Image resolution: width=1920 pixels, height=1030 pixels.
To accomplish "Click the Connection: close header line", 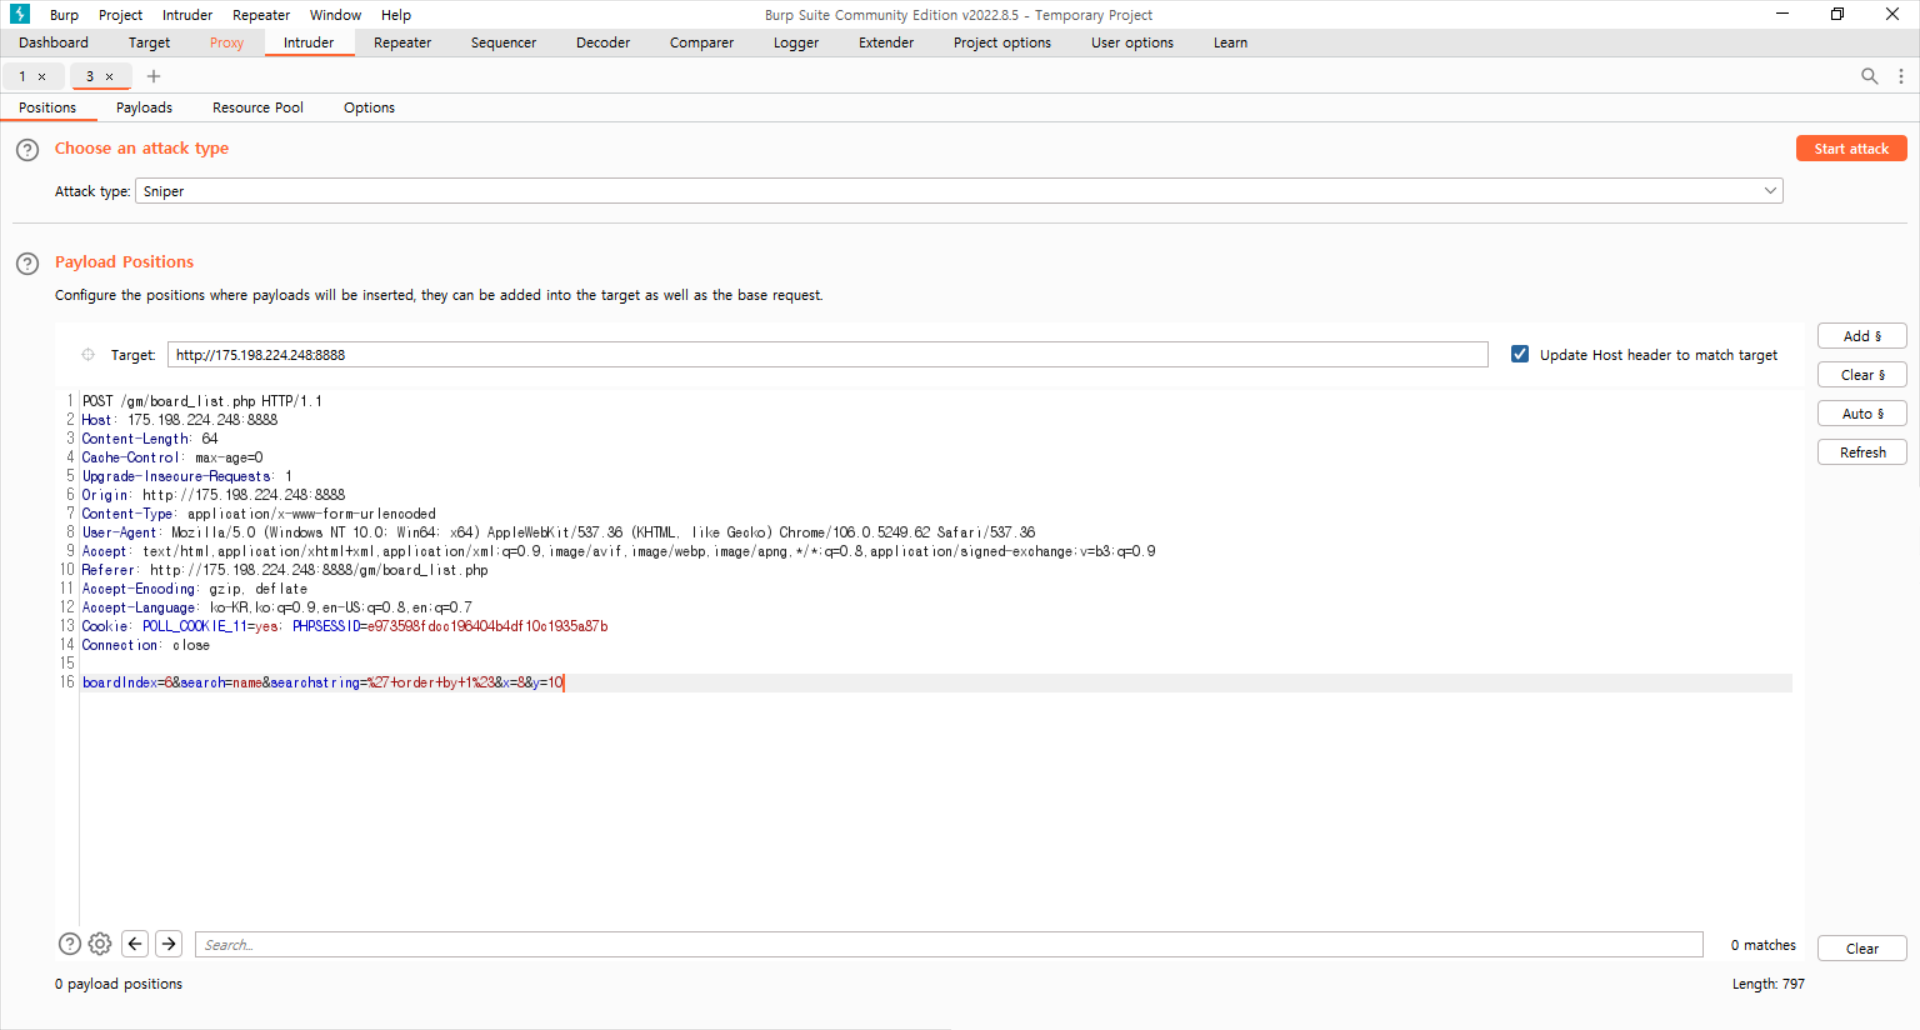I will (x=146, y=645).
